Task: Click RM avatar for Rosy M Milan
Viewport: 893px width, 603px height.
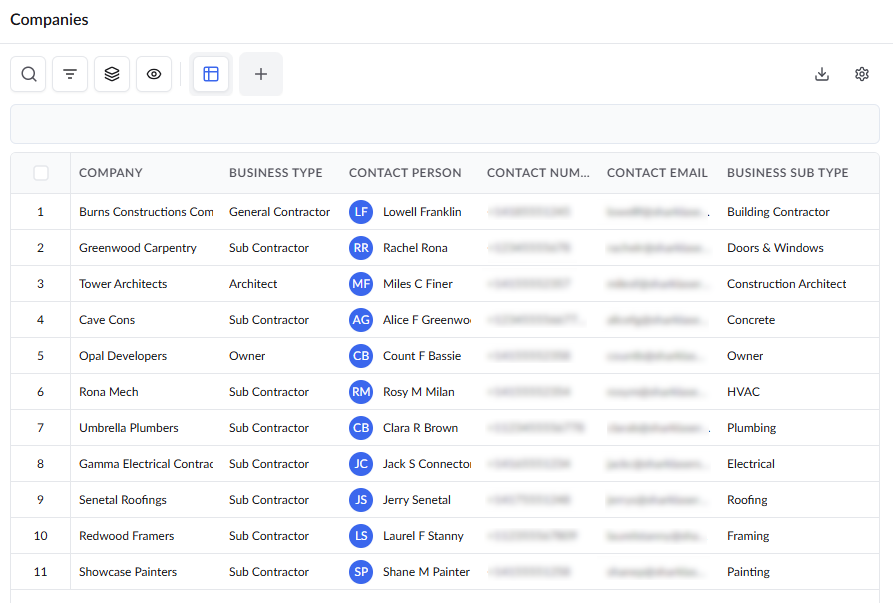Action: point(361,392)
